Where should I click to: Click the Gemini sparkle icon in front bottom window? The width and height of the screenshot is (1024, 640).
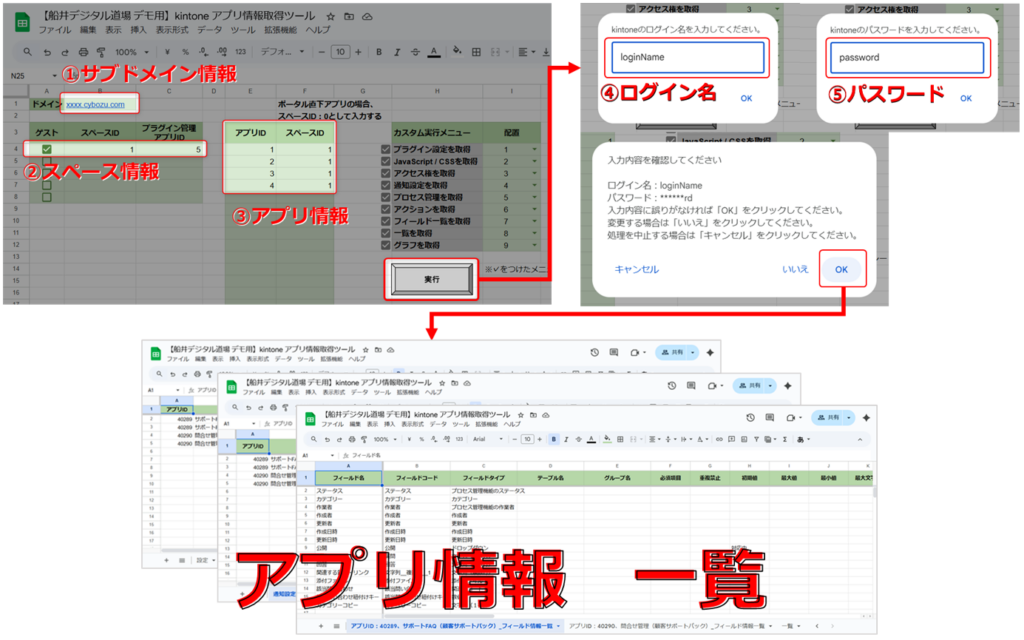point(868,417)
